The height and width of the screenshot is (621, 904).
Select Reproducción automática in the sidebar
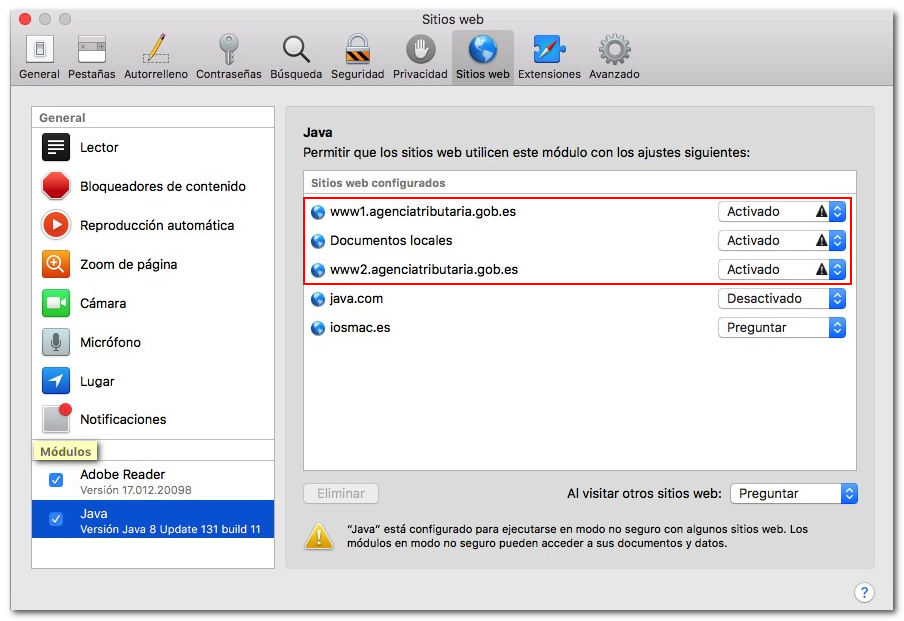(156, 226)
